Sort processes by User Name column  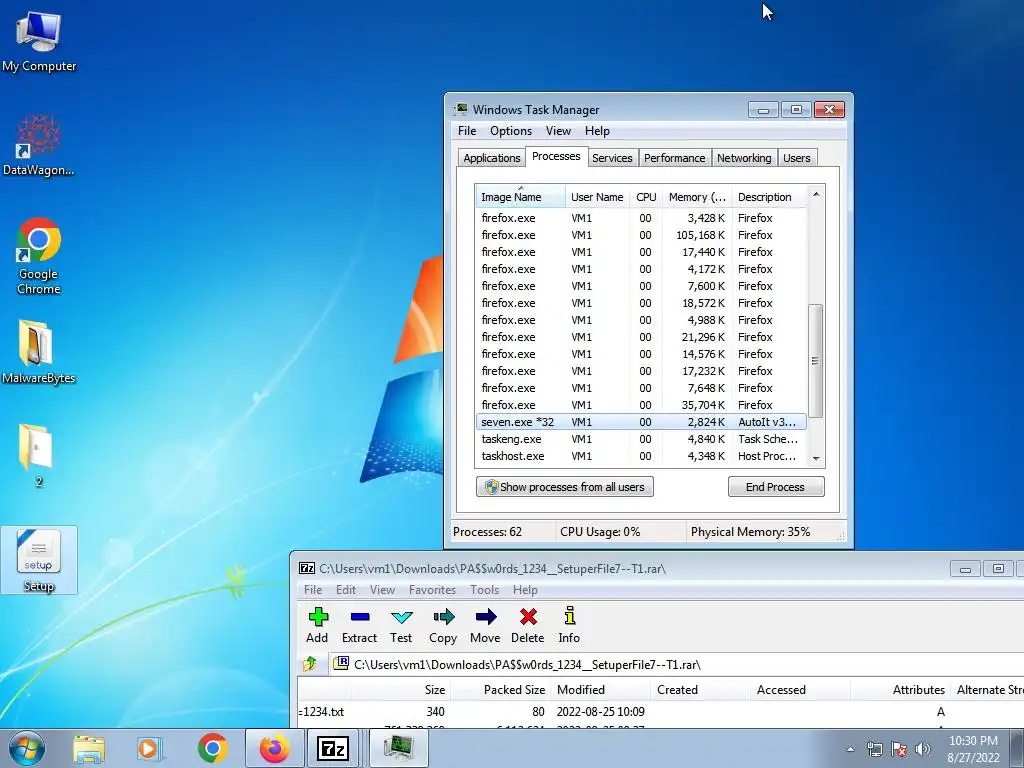point(597,197)
